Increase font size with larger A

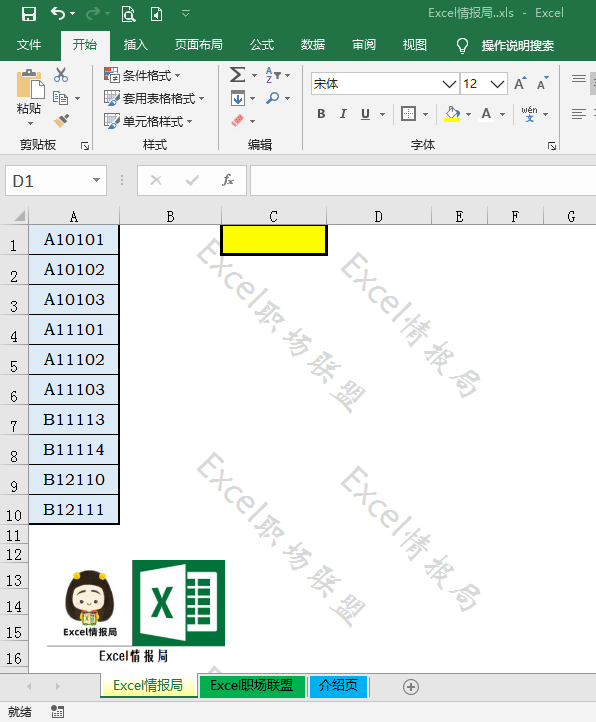(x=520, y=84)
